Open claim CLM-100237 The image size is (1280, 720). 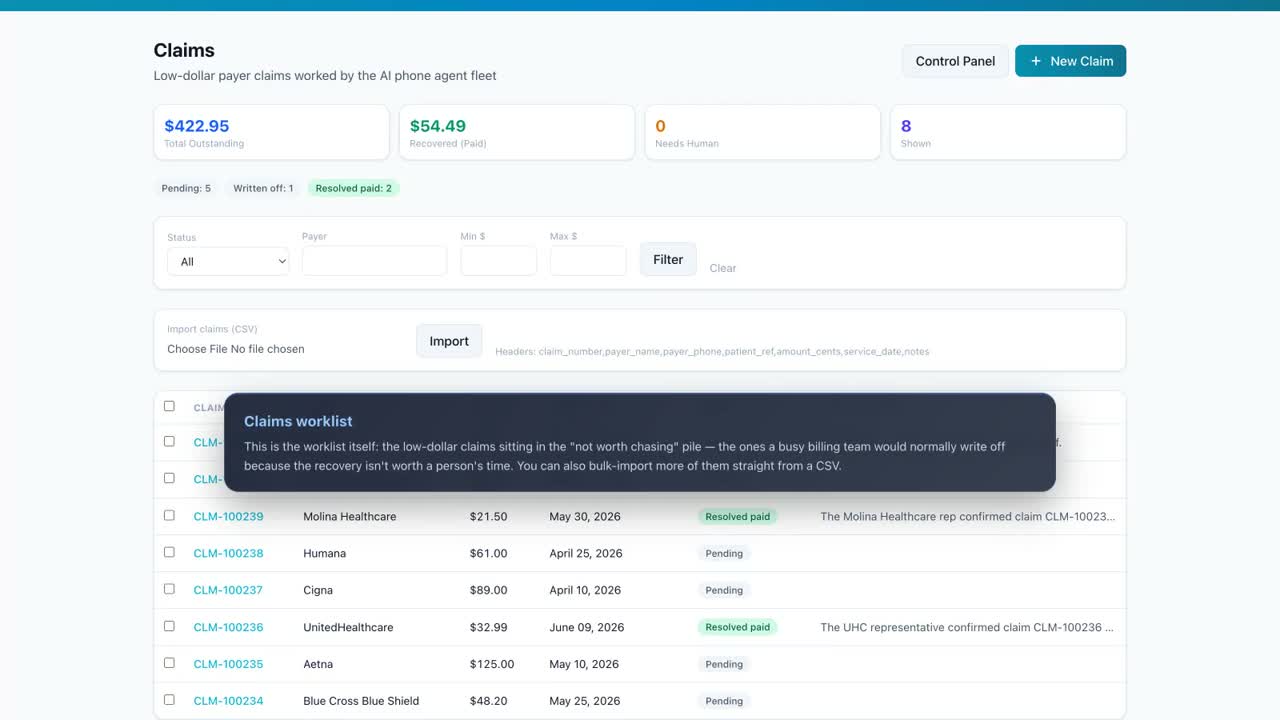click(x=228, y=591)
